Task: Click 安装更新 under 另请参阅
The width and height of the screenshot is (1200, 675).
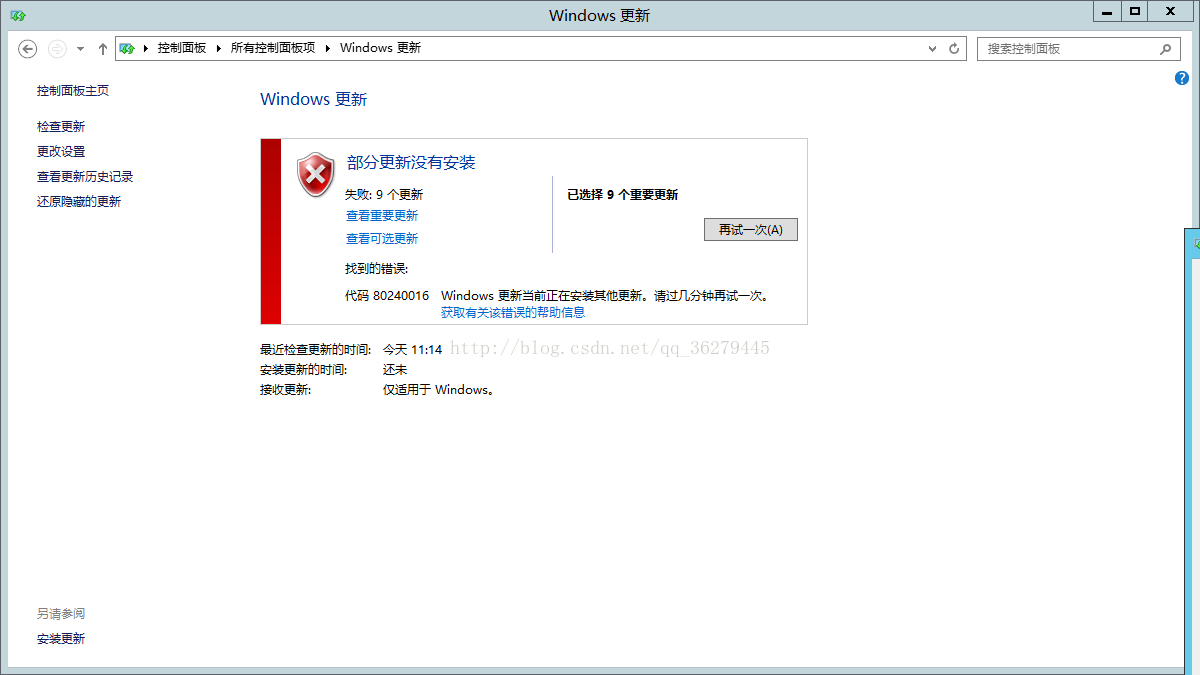Action: [61, 639]
